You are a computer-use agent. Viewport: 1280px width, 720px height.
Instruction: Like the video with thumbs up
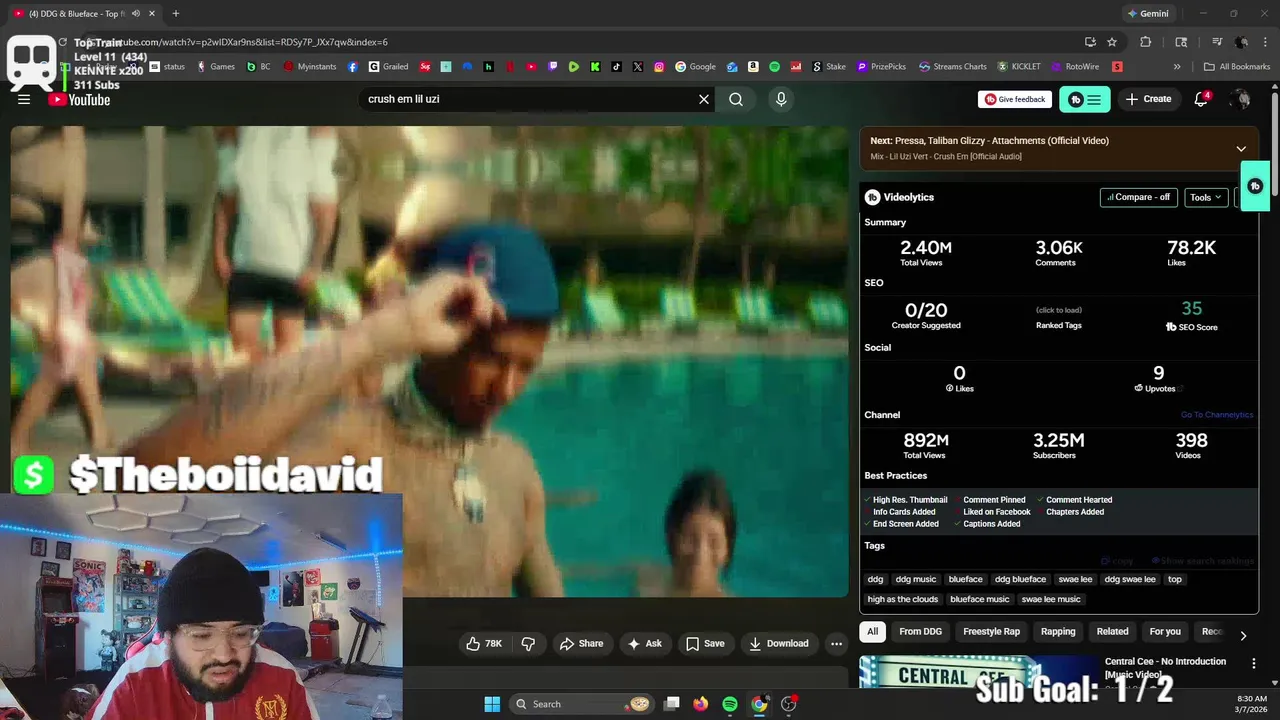pyautogui.click(x=484, y=644)
